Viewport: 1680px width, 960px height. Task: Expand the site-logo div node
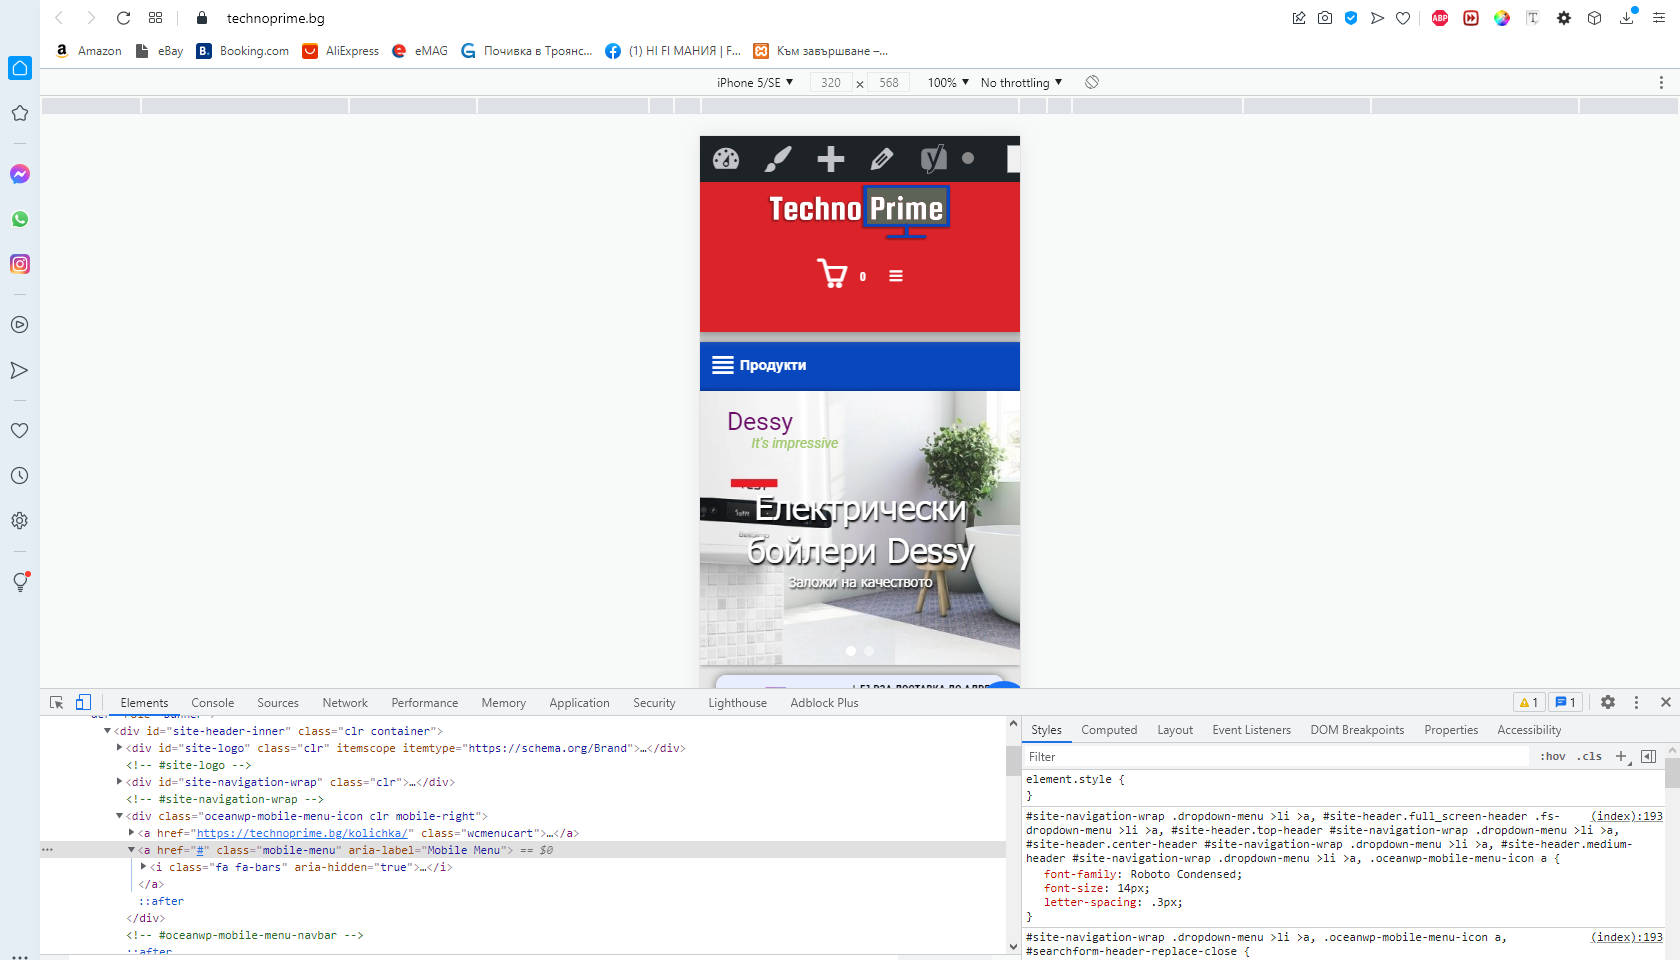[119, 748]
